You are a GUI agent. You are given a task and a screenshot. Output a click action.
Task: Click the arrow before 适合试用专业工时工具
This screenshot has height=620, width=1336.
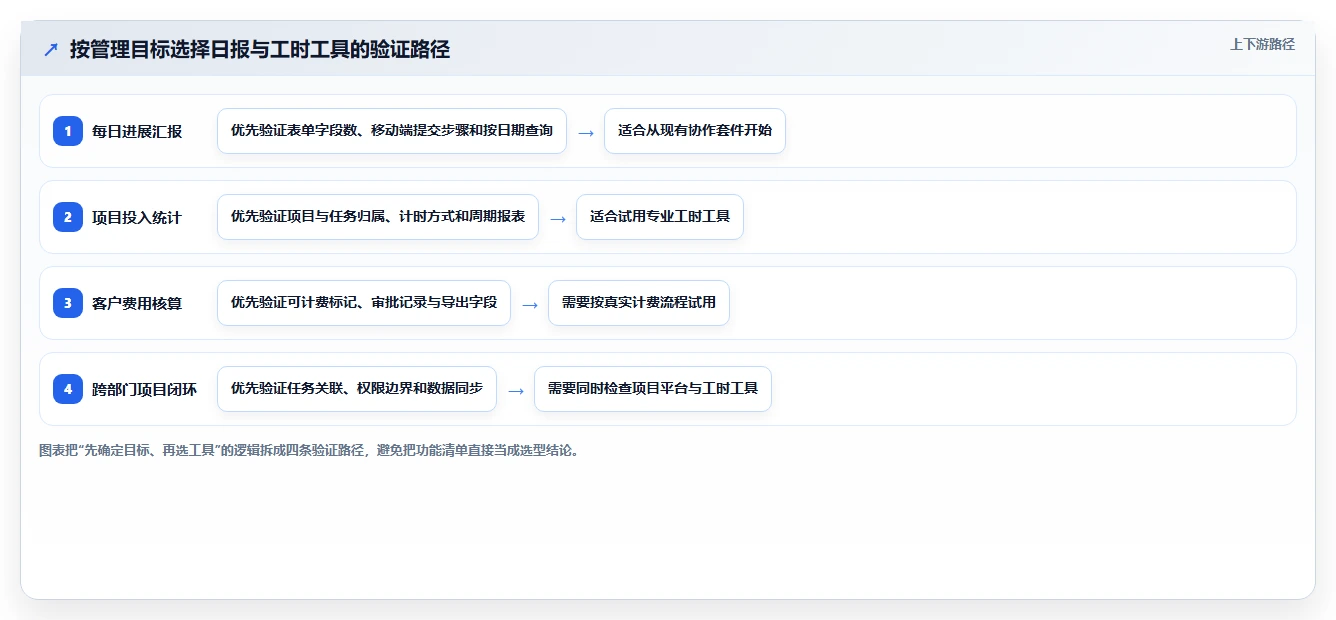pyautogui.click(x=558, y=218)
